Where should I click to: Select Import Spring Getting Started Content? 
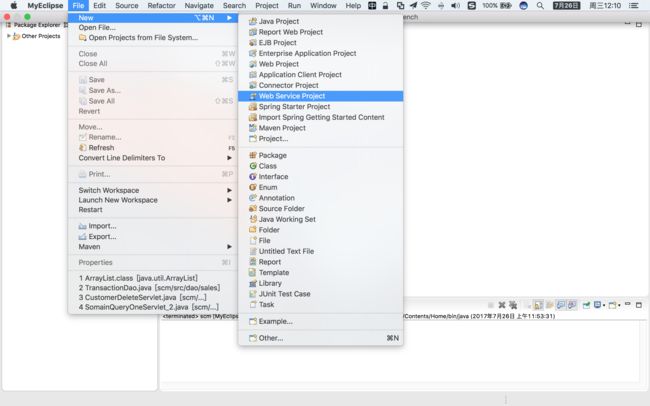click(x=320, y=117)
